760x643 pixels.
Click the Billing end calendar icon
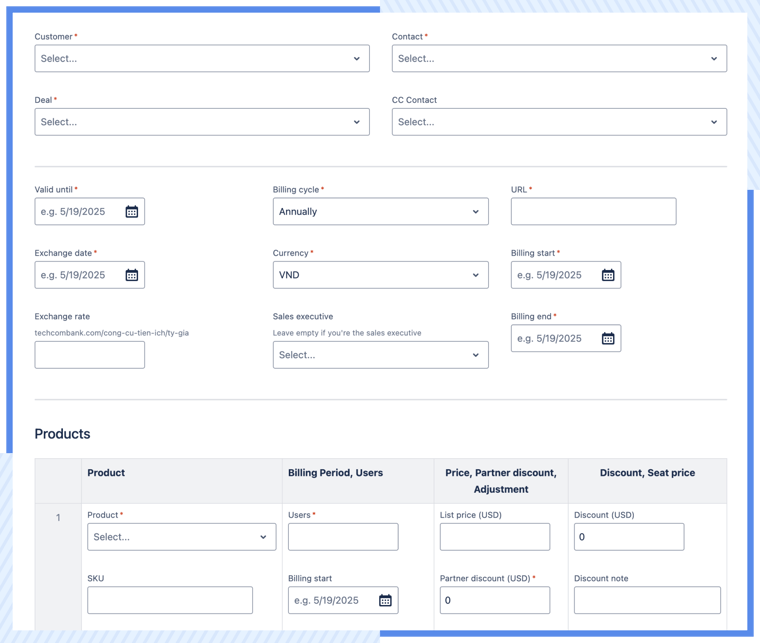(608, 339)
